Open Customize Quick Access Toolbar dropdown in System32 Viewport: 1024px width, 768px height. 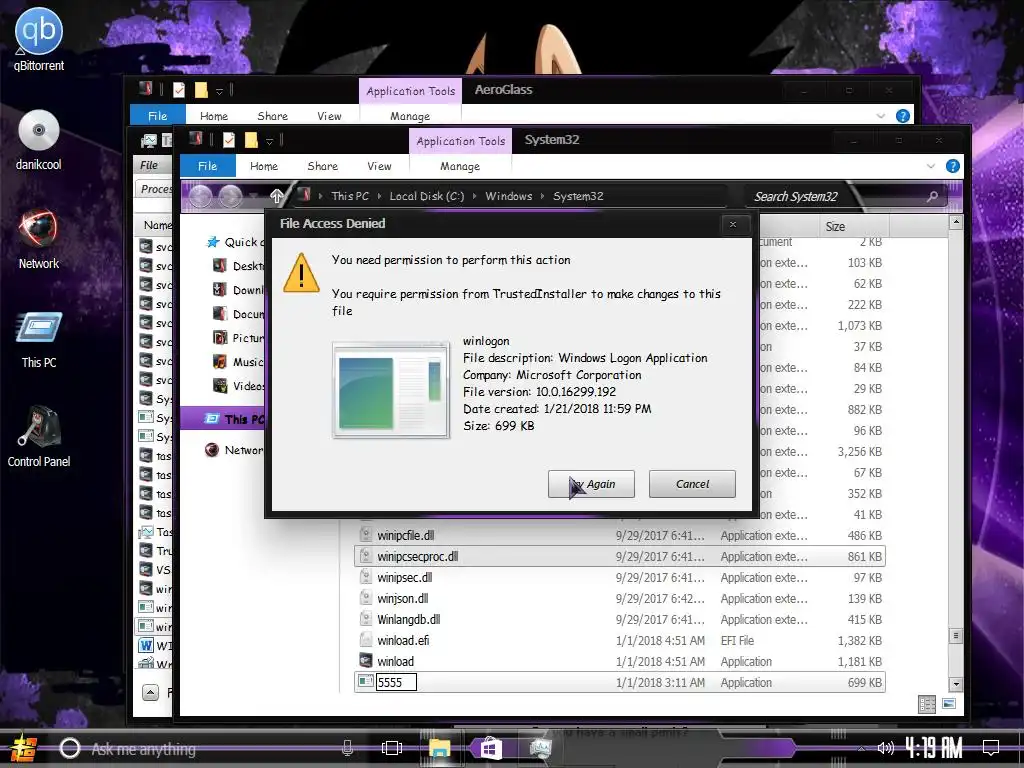pos(269,141)
